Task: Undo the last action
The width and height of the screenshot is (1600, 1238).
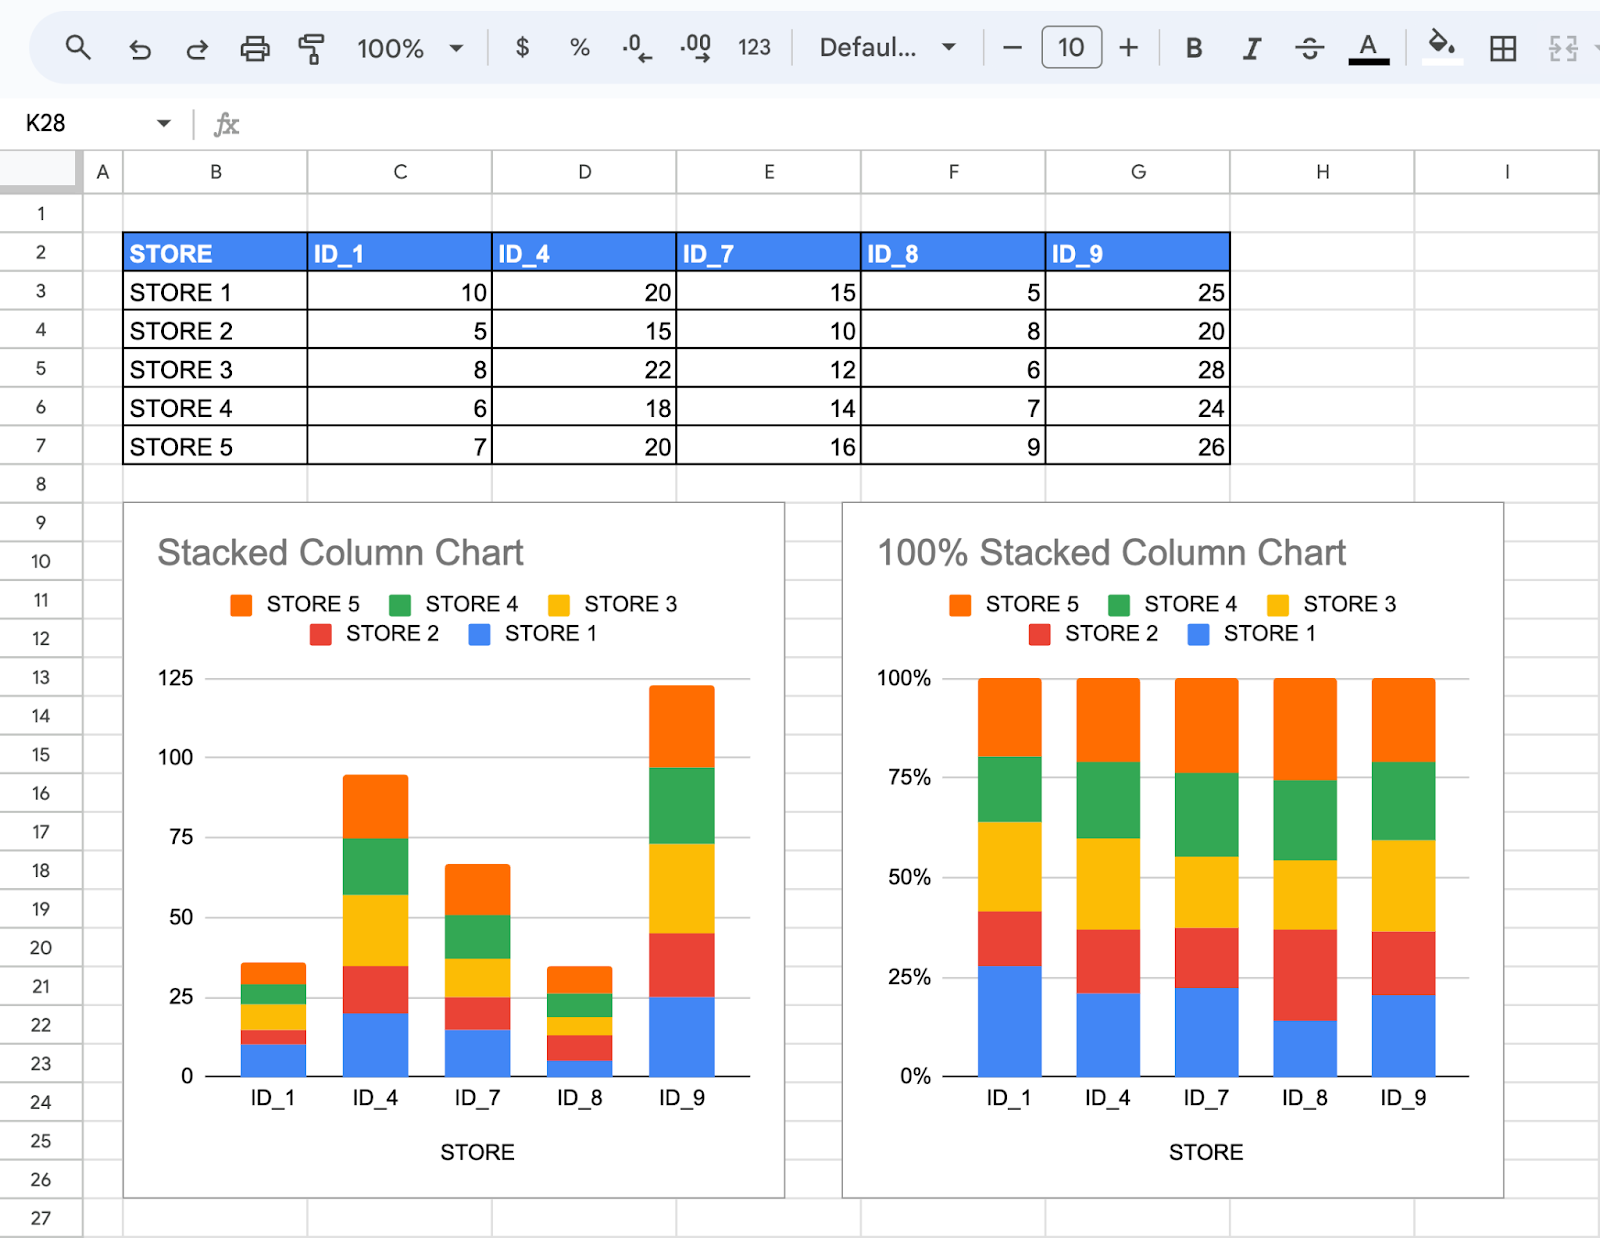Action: pyautogui.click(x=140, y=48)
